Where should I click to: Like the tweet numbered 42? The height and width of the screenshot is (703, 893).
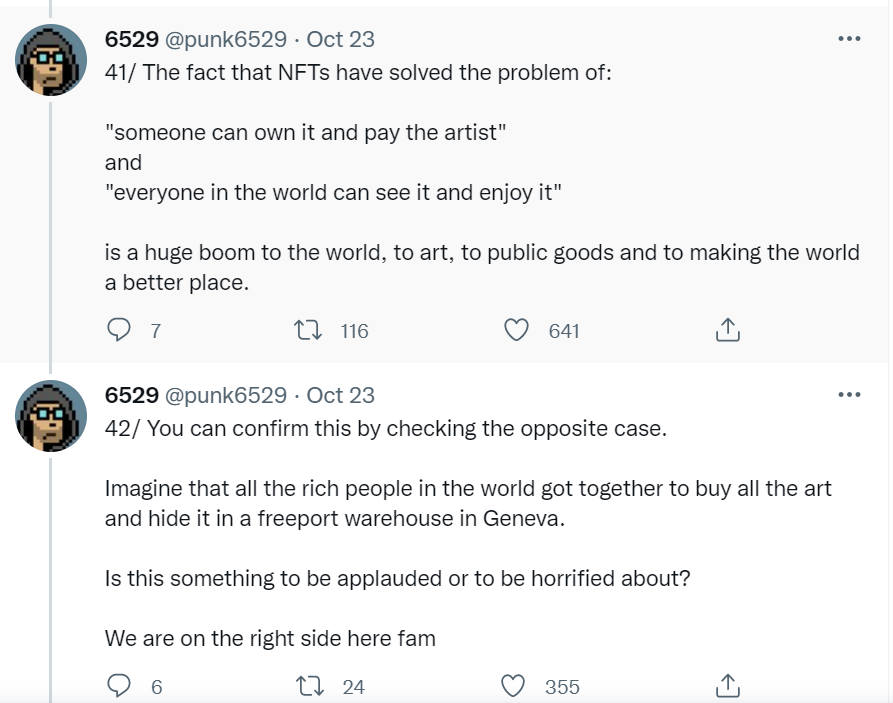pos(514,686)
